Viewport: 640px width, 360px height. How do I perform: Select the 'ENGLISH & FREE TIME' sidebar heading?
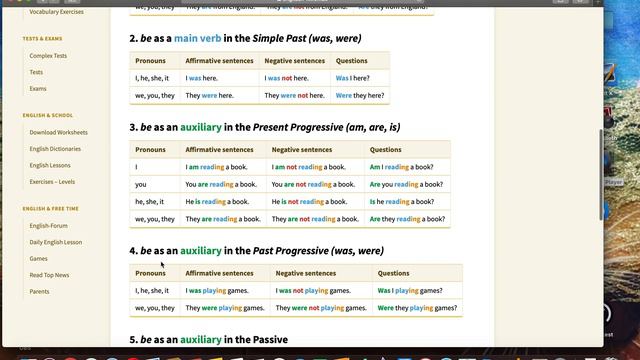[51, 209]
